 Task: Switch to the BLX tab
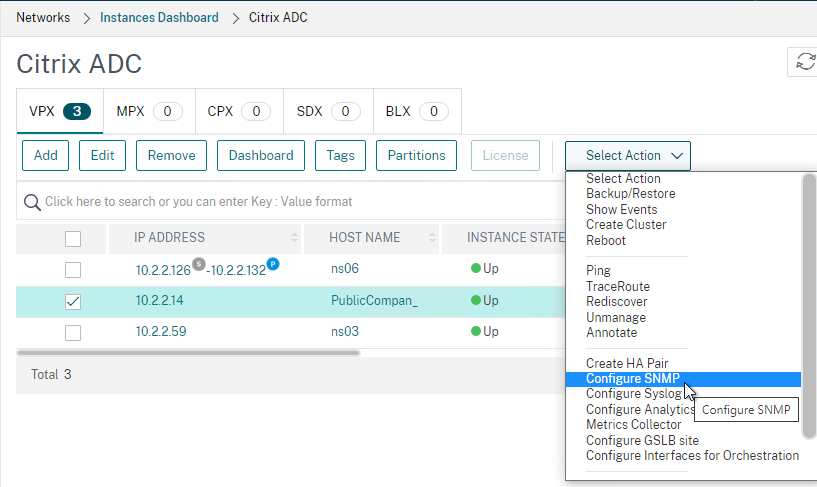tap(417, 111)
